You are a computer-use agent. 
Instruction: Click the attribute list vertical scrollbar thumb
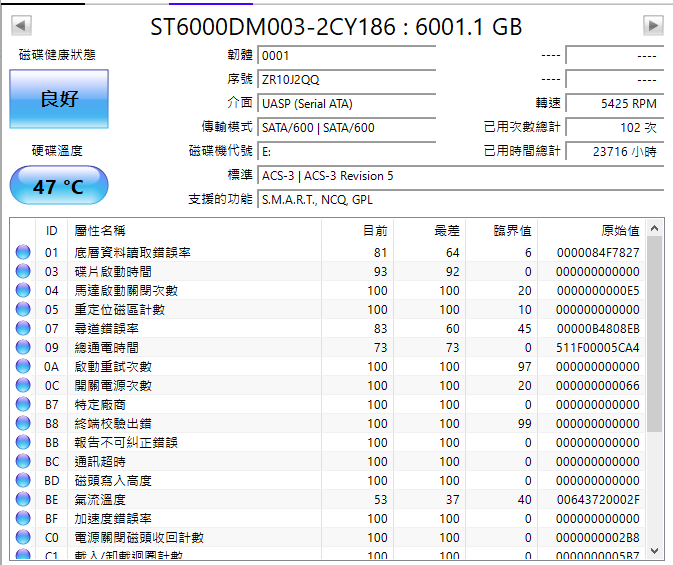pos(654,334)
